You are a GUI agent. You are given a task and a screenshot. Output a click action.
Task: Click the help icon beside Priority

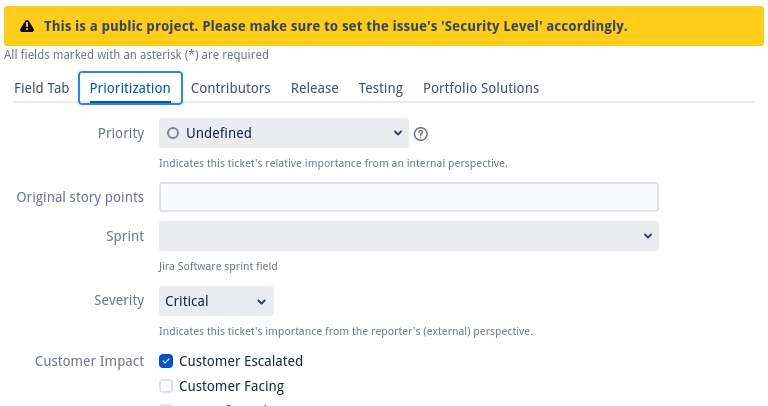(421, 134)
